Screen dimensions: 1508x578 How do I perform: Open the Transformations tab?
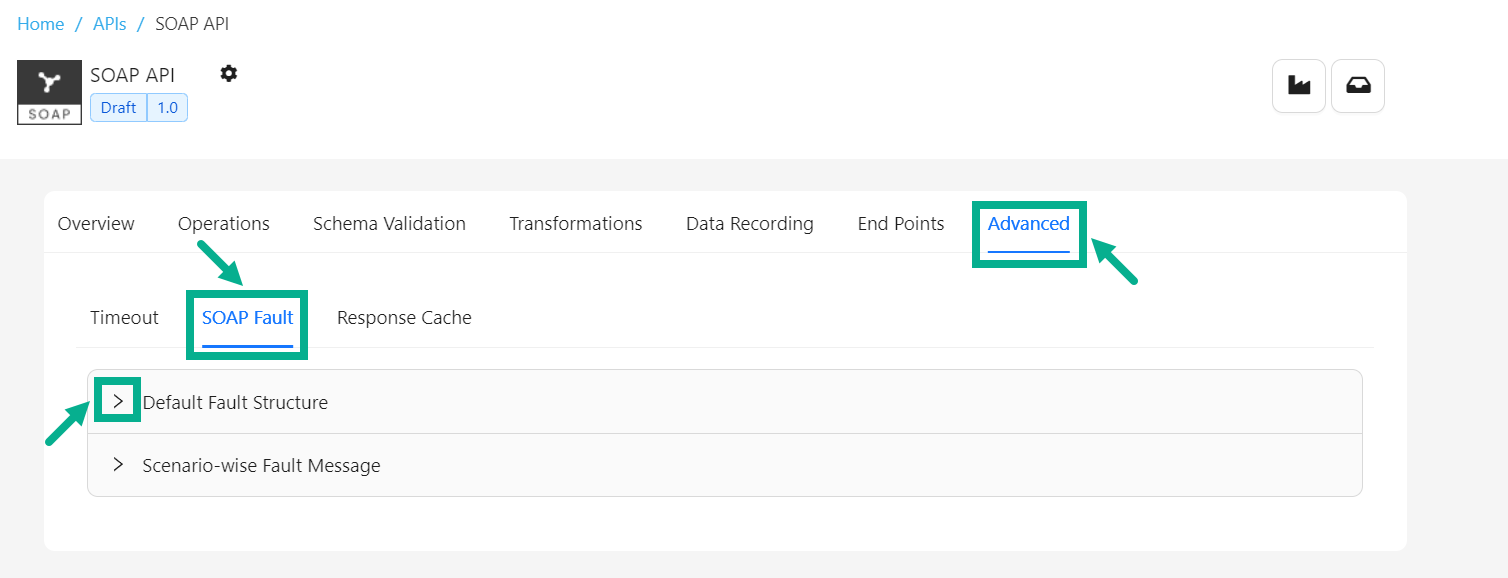(x=576, y=224)
